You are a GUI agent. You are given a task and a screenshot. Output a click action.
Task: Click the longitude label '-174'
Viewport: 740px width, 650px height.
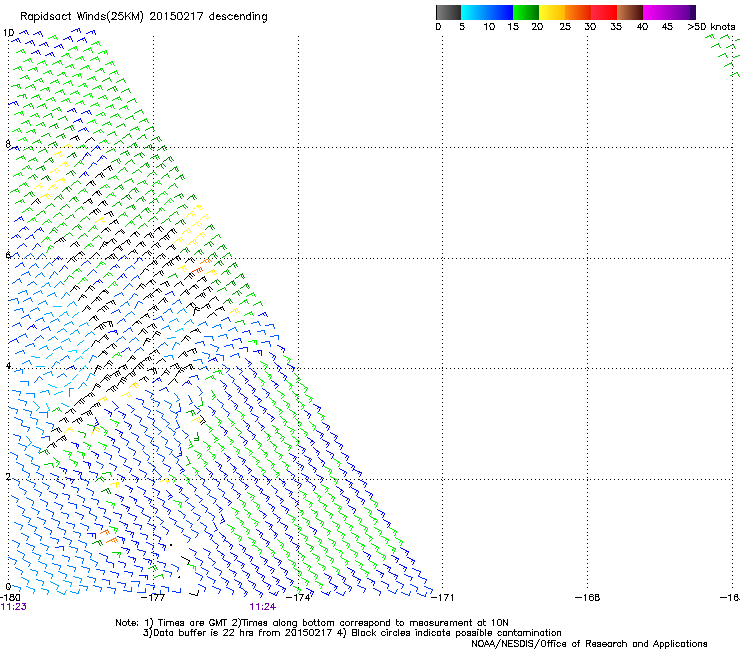point(298,598)
